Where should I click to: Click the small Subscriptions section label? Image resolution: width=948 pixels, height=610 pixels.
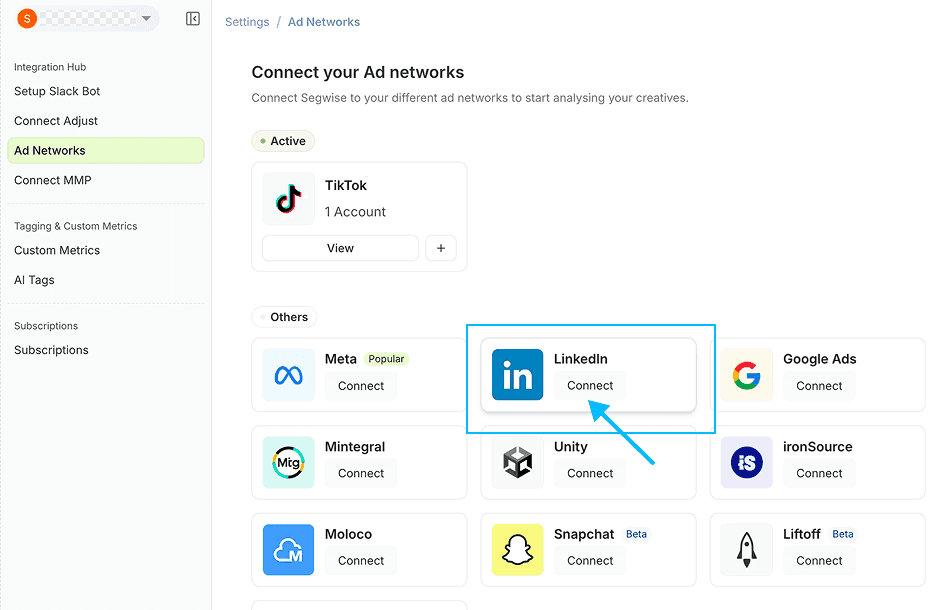click(46, 326)
